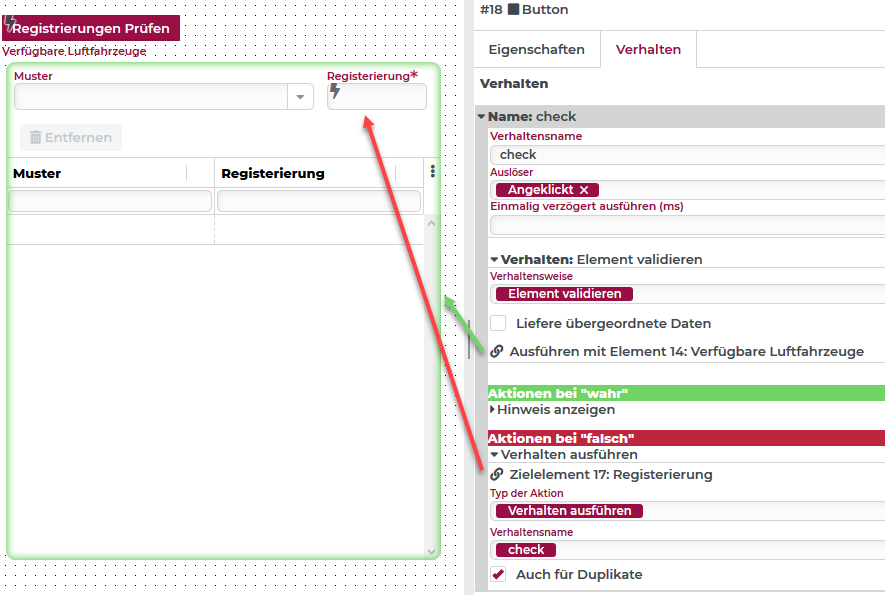Remove the Angeklickt trigger via its x
This screenshot has width=885, height=595.
[584, 190]
